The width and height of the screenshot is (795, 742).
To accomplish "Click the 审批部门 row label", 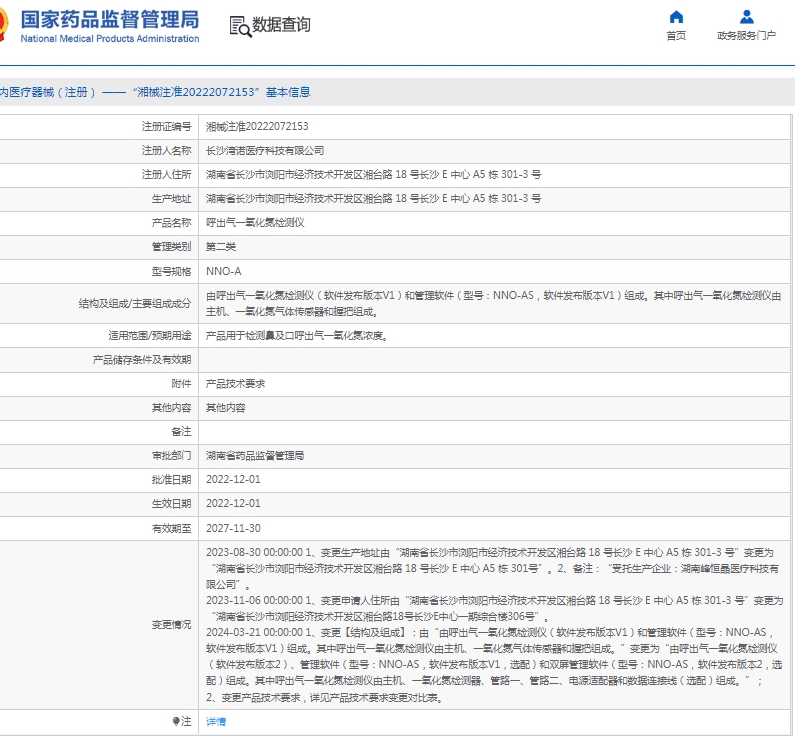I will (171, 455).
